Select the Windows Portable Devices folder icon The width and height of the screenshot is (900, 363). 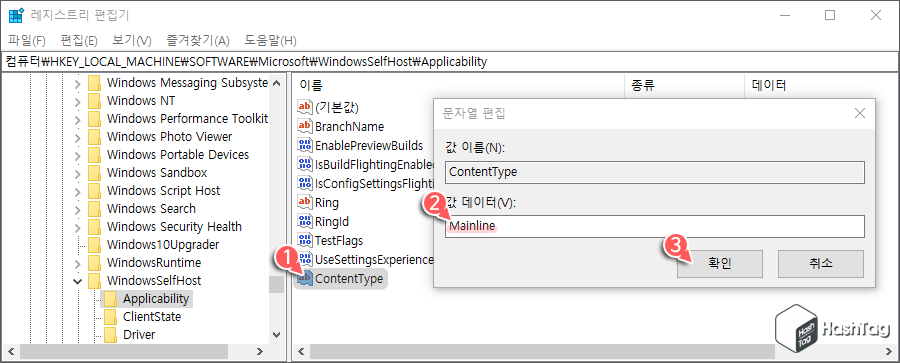pyautogui.click(x=95, y=155)
